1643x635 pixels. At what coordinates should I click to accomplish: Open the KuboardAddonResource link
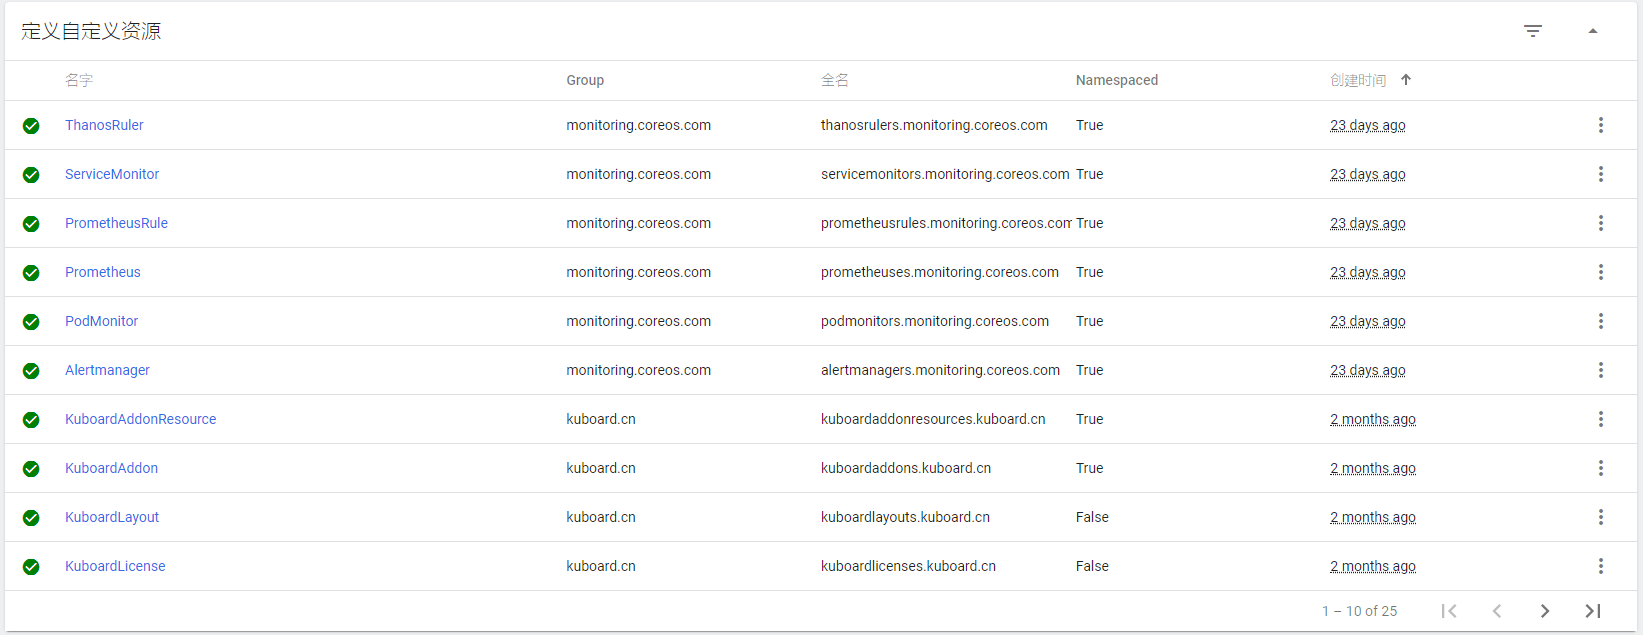coord(140,419)
